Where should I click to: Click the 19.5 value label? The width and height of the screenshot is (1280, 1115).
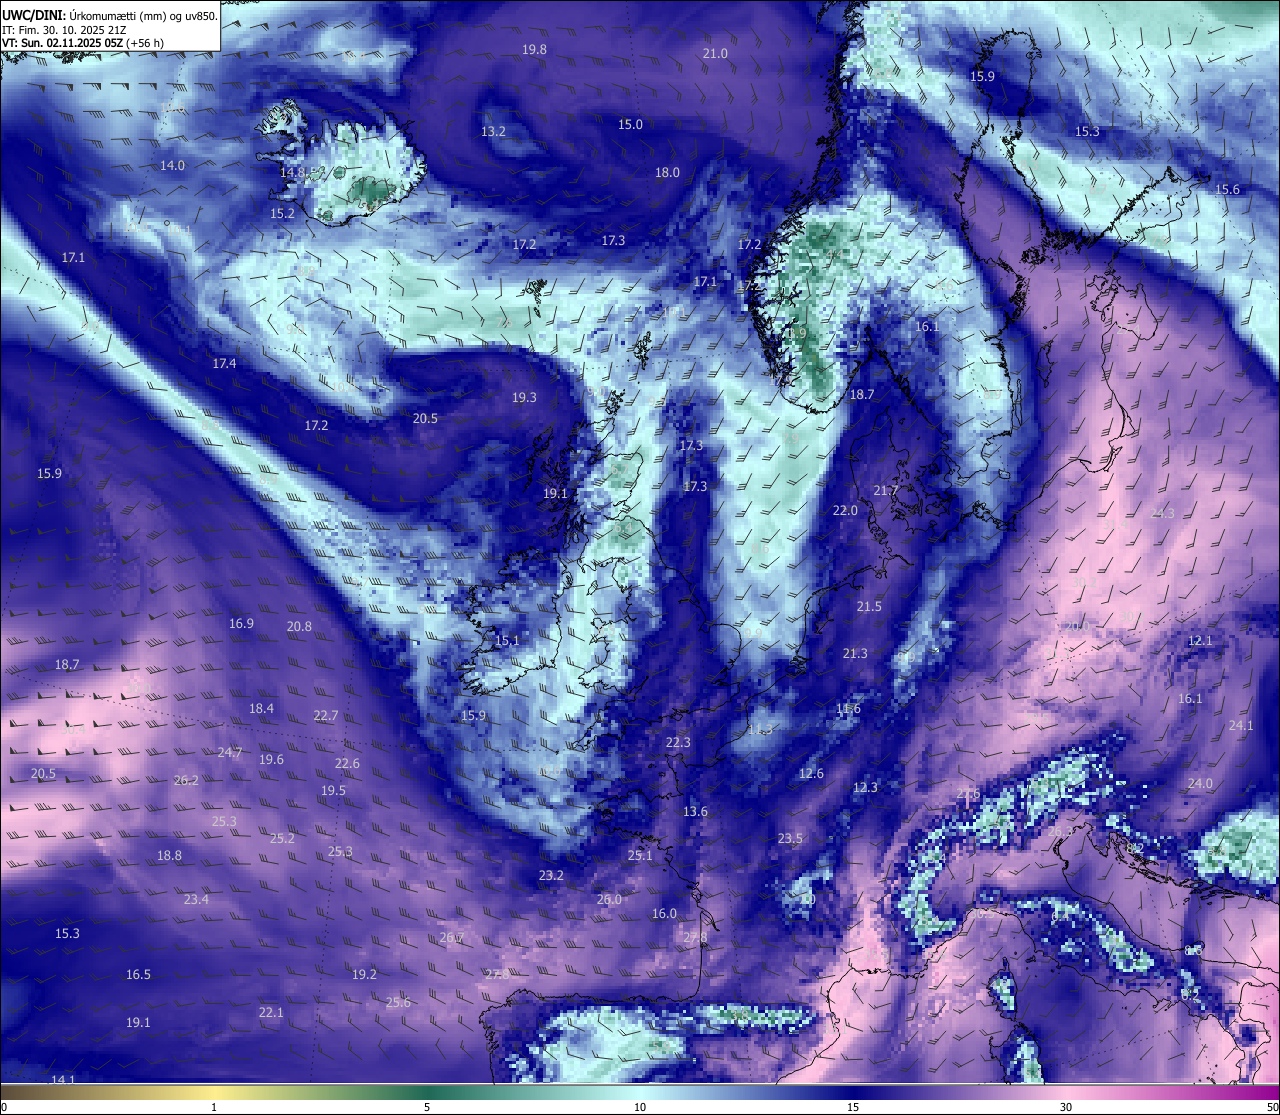[x=333, y=791]
